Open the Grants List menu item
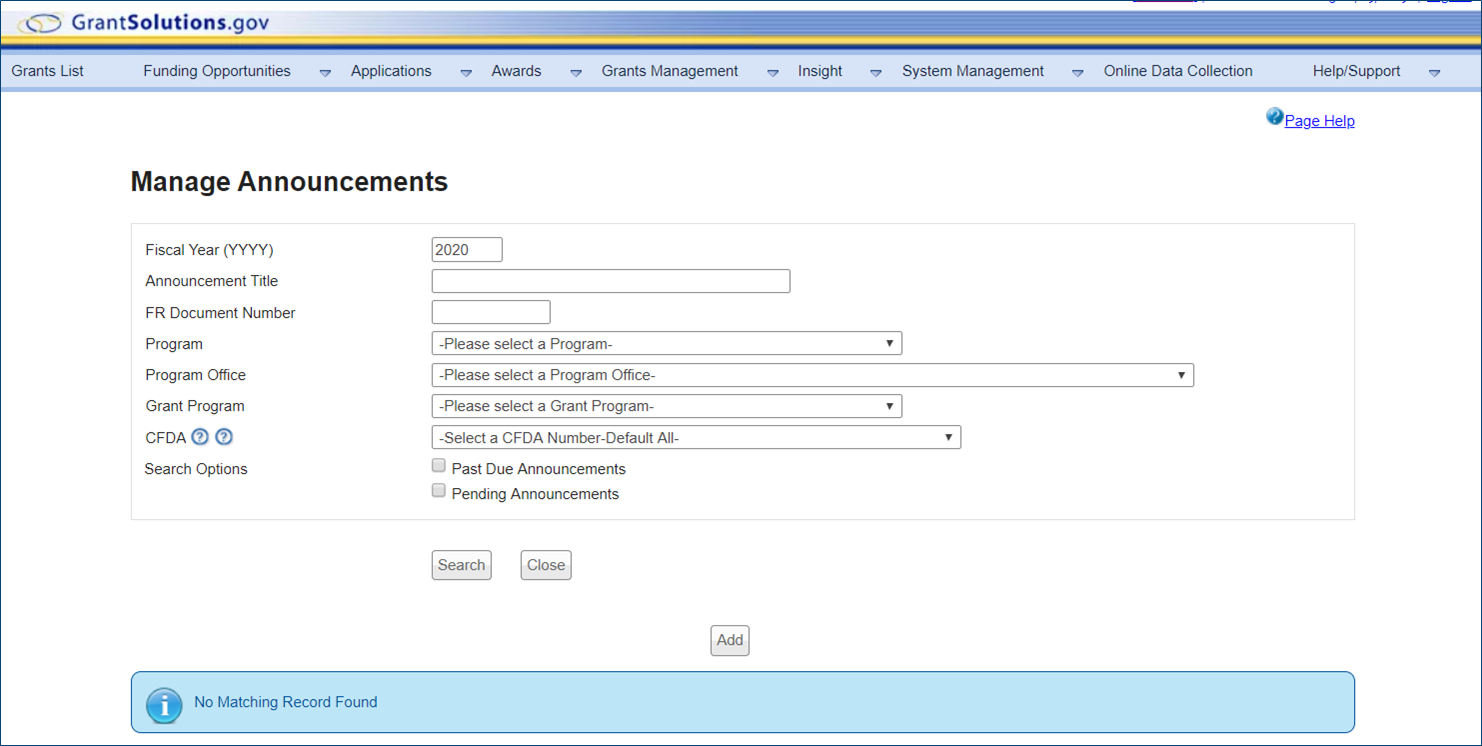This screenshot has height=746, width=1482. (48, 71)
